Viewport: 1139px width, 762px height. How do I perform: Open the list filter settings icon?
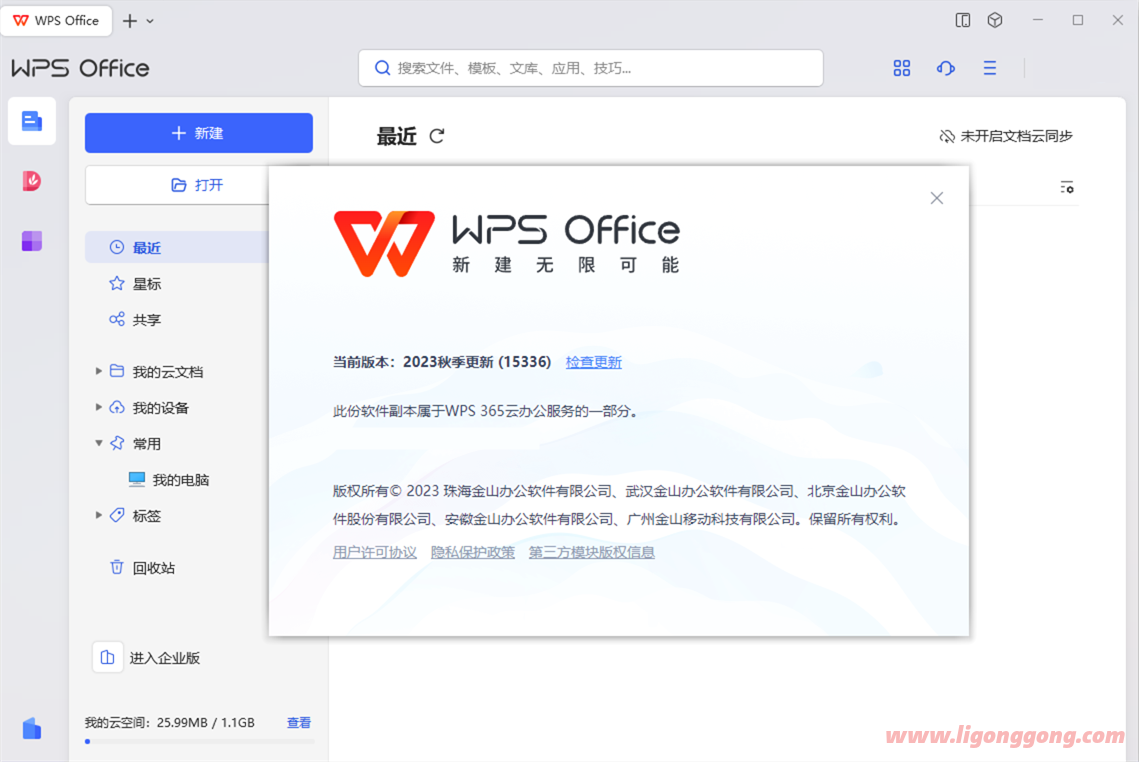pyautogui.click(x=1066, y=187)
